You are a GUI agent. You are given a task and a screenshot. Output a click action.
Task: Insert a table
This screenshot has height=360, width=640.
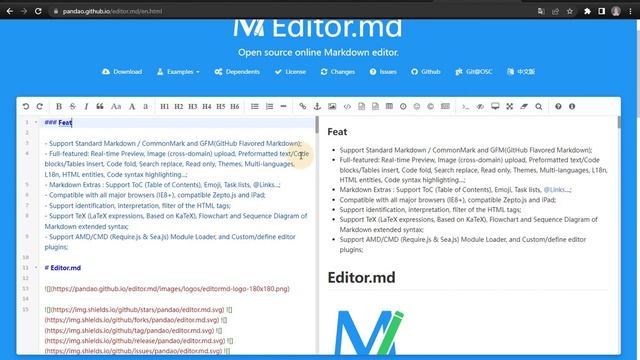(389, 107)
